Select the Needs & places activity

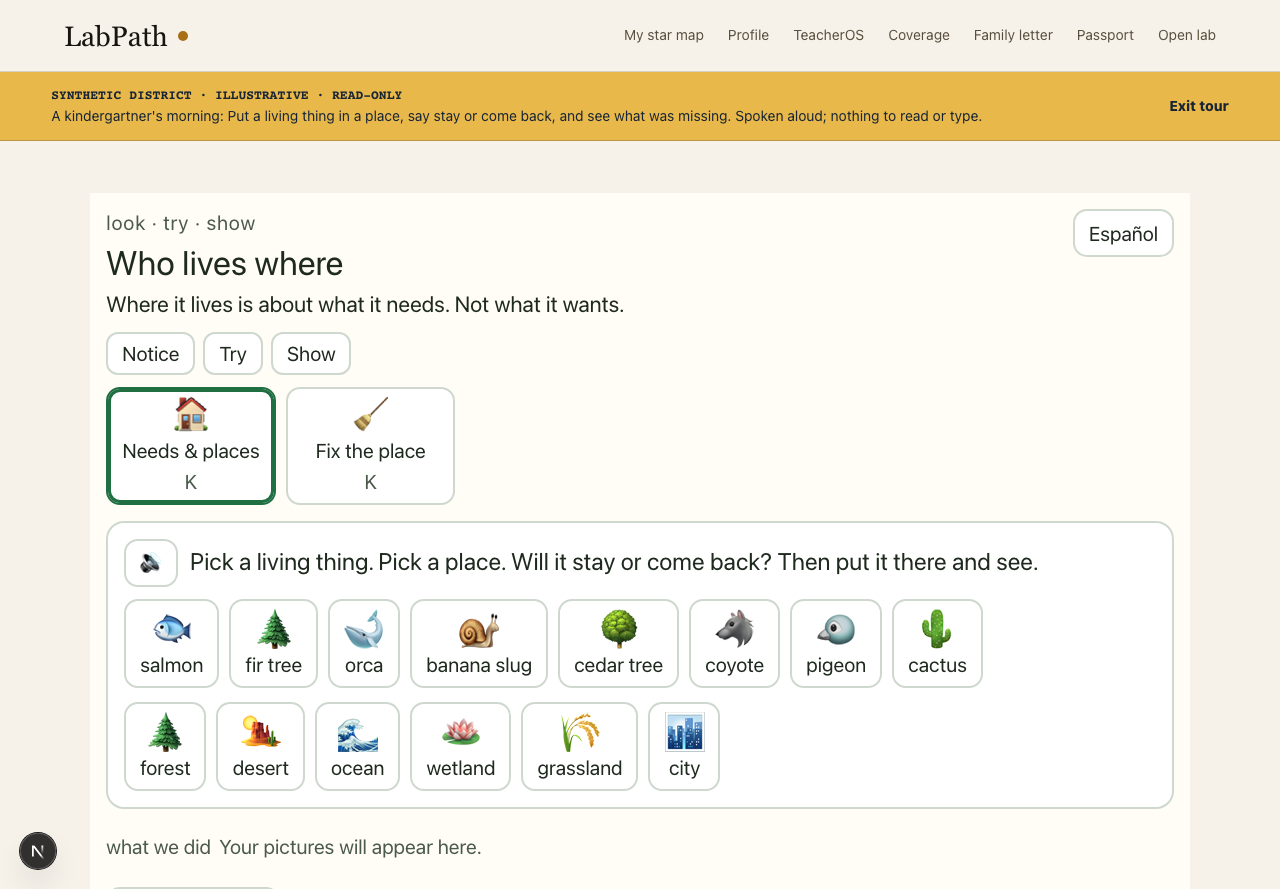pos(191,446)
